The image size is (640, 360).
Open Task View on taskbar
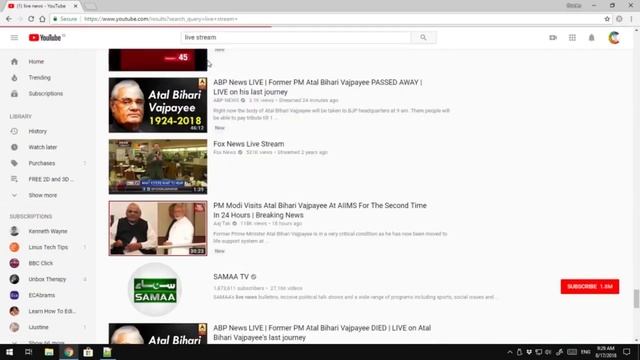(29, 352)
